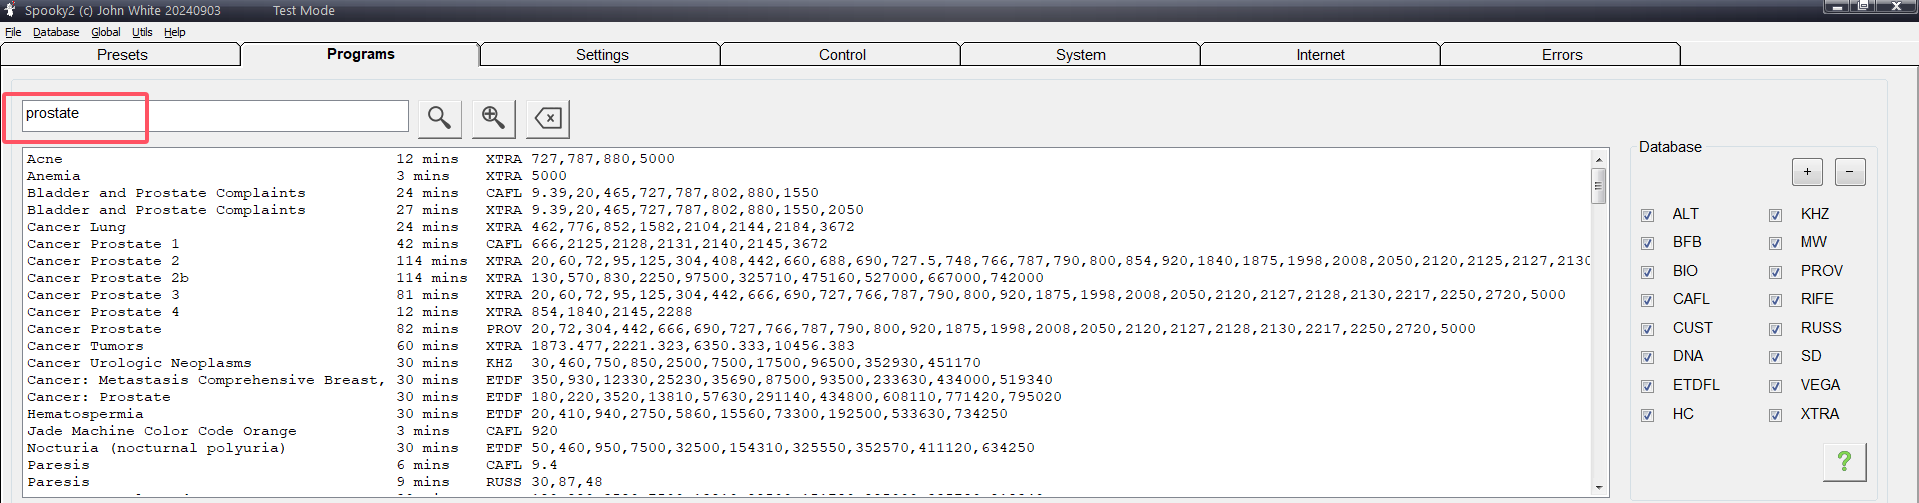Viewport: 1919px width, 503px height.
Task: Open the Utils menu
Action: click(142, 32)
